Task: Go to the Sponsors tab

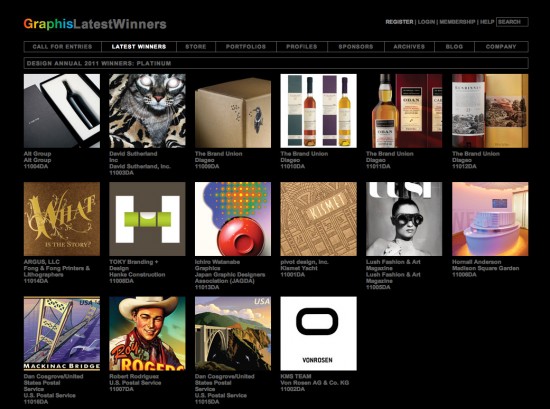Action: pyautogui.click(x=356, y=47)
